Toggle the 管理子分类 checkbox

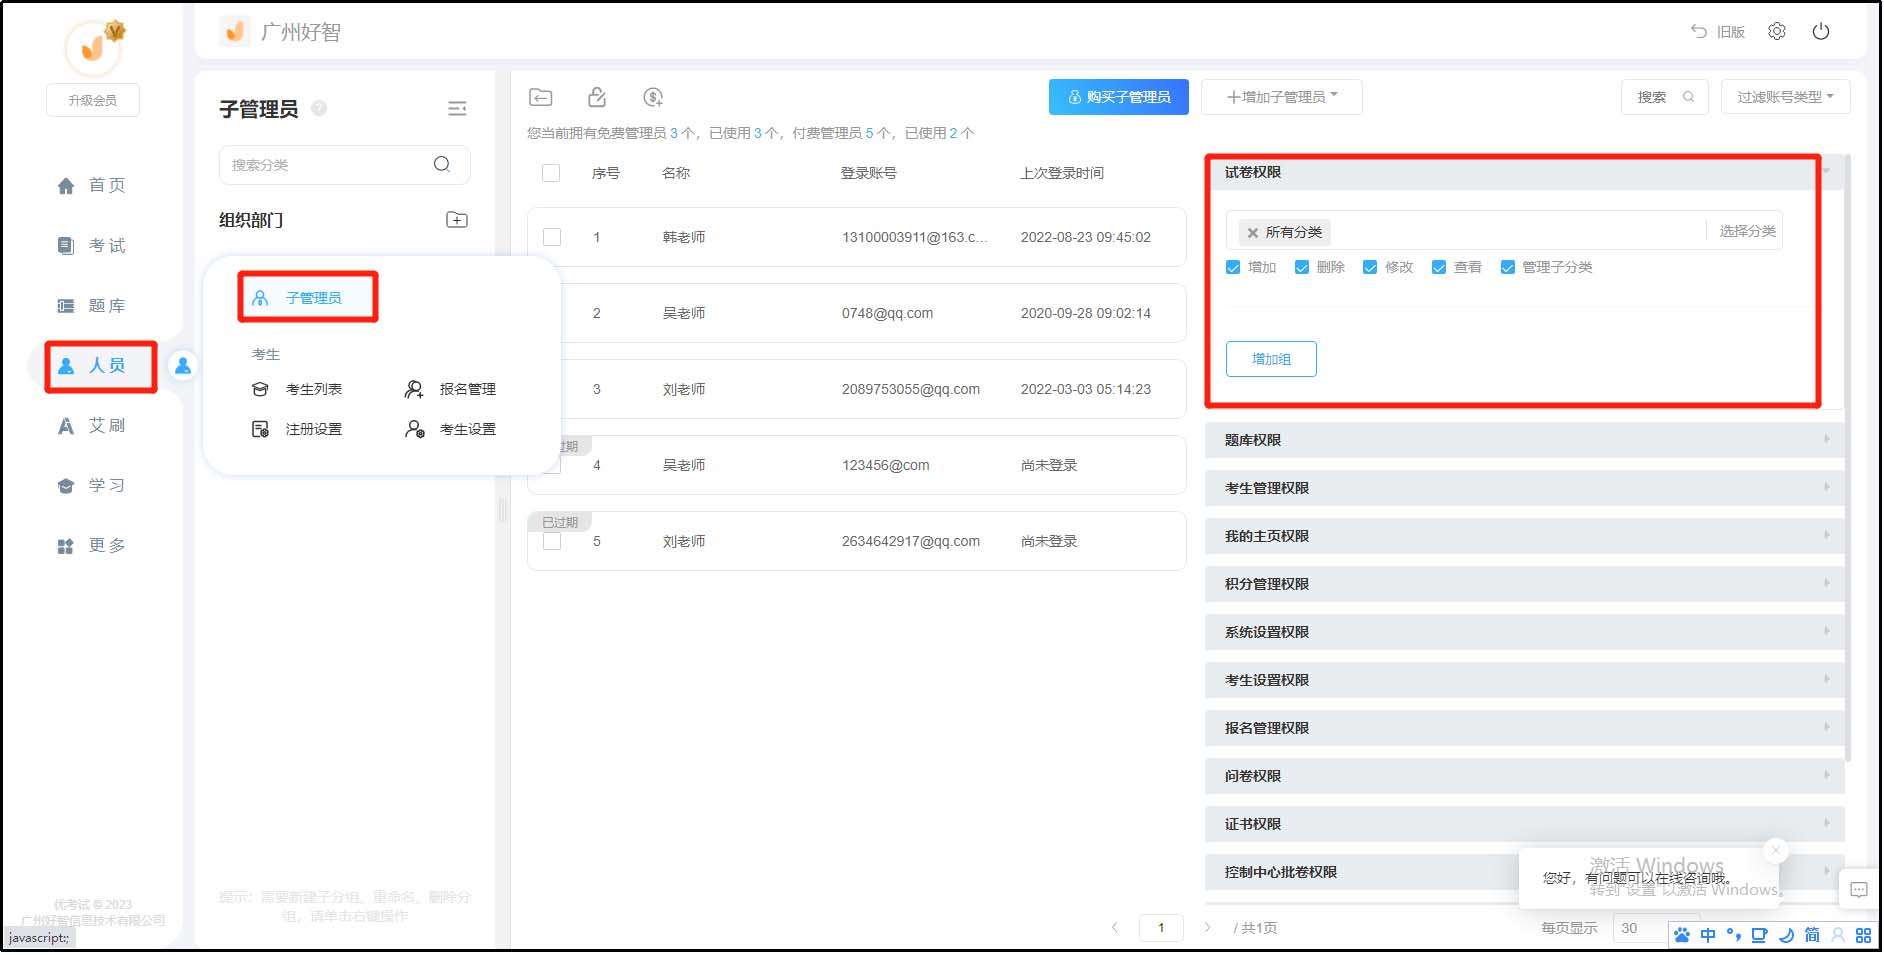pyautogui.click(x=1507, y=268)
